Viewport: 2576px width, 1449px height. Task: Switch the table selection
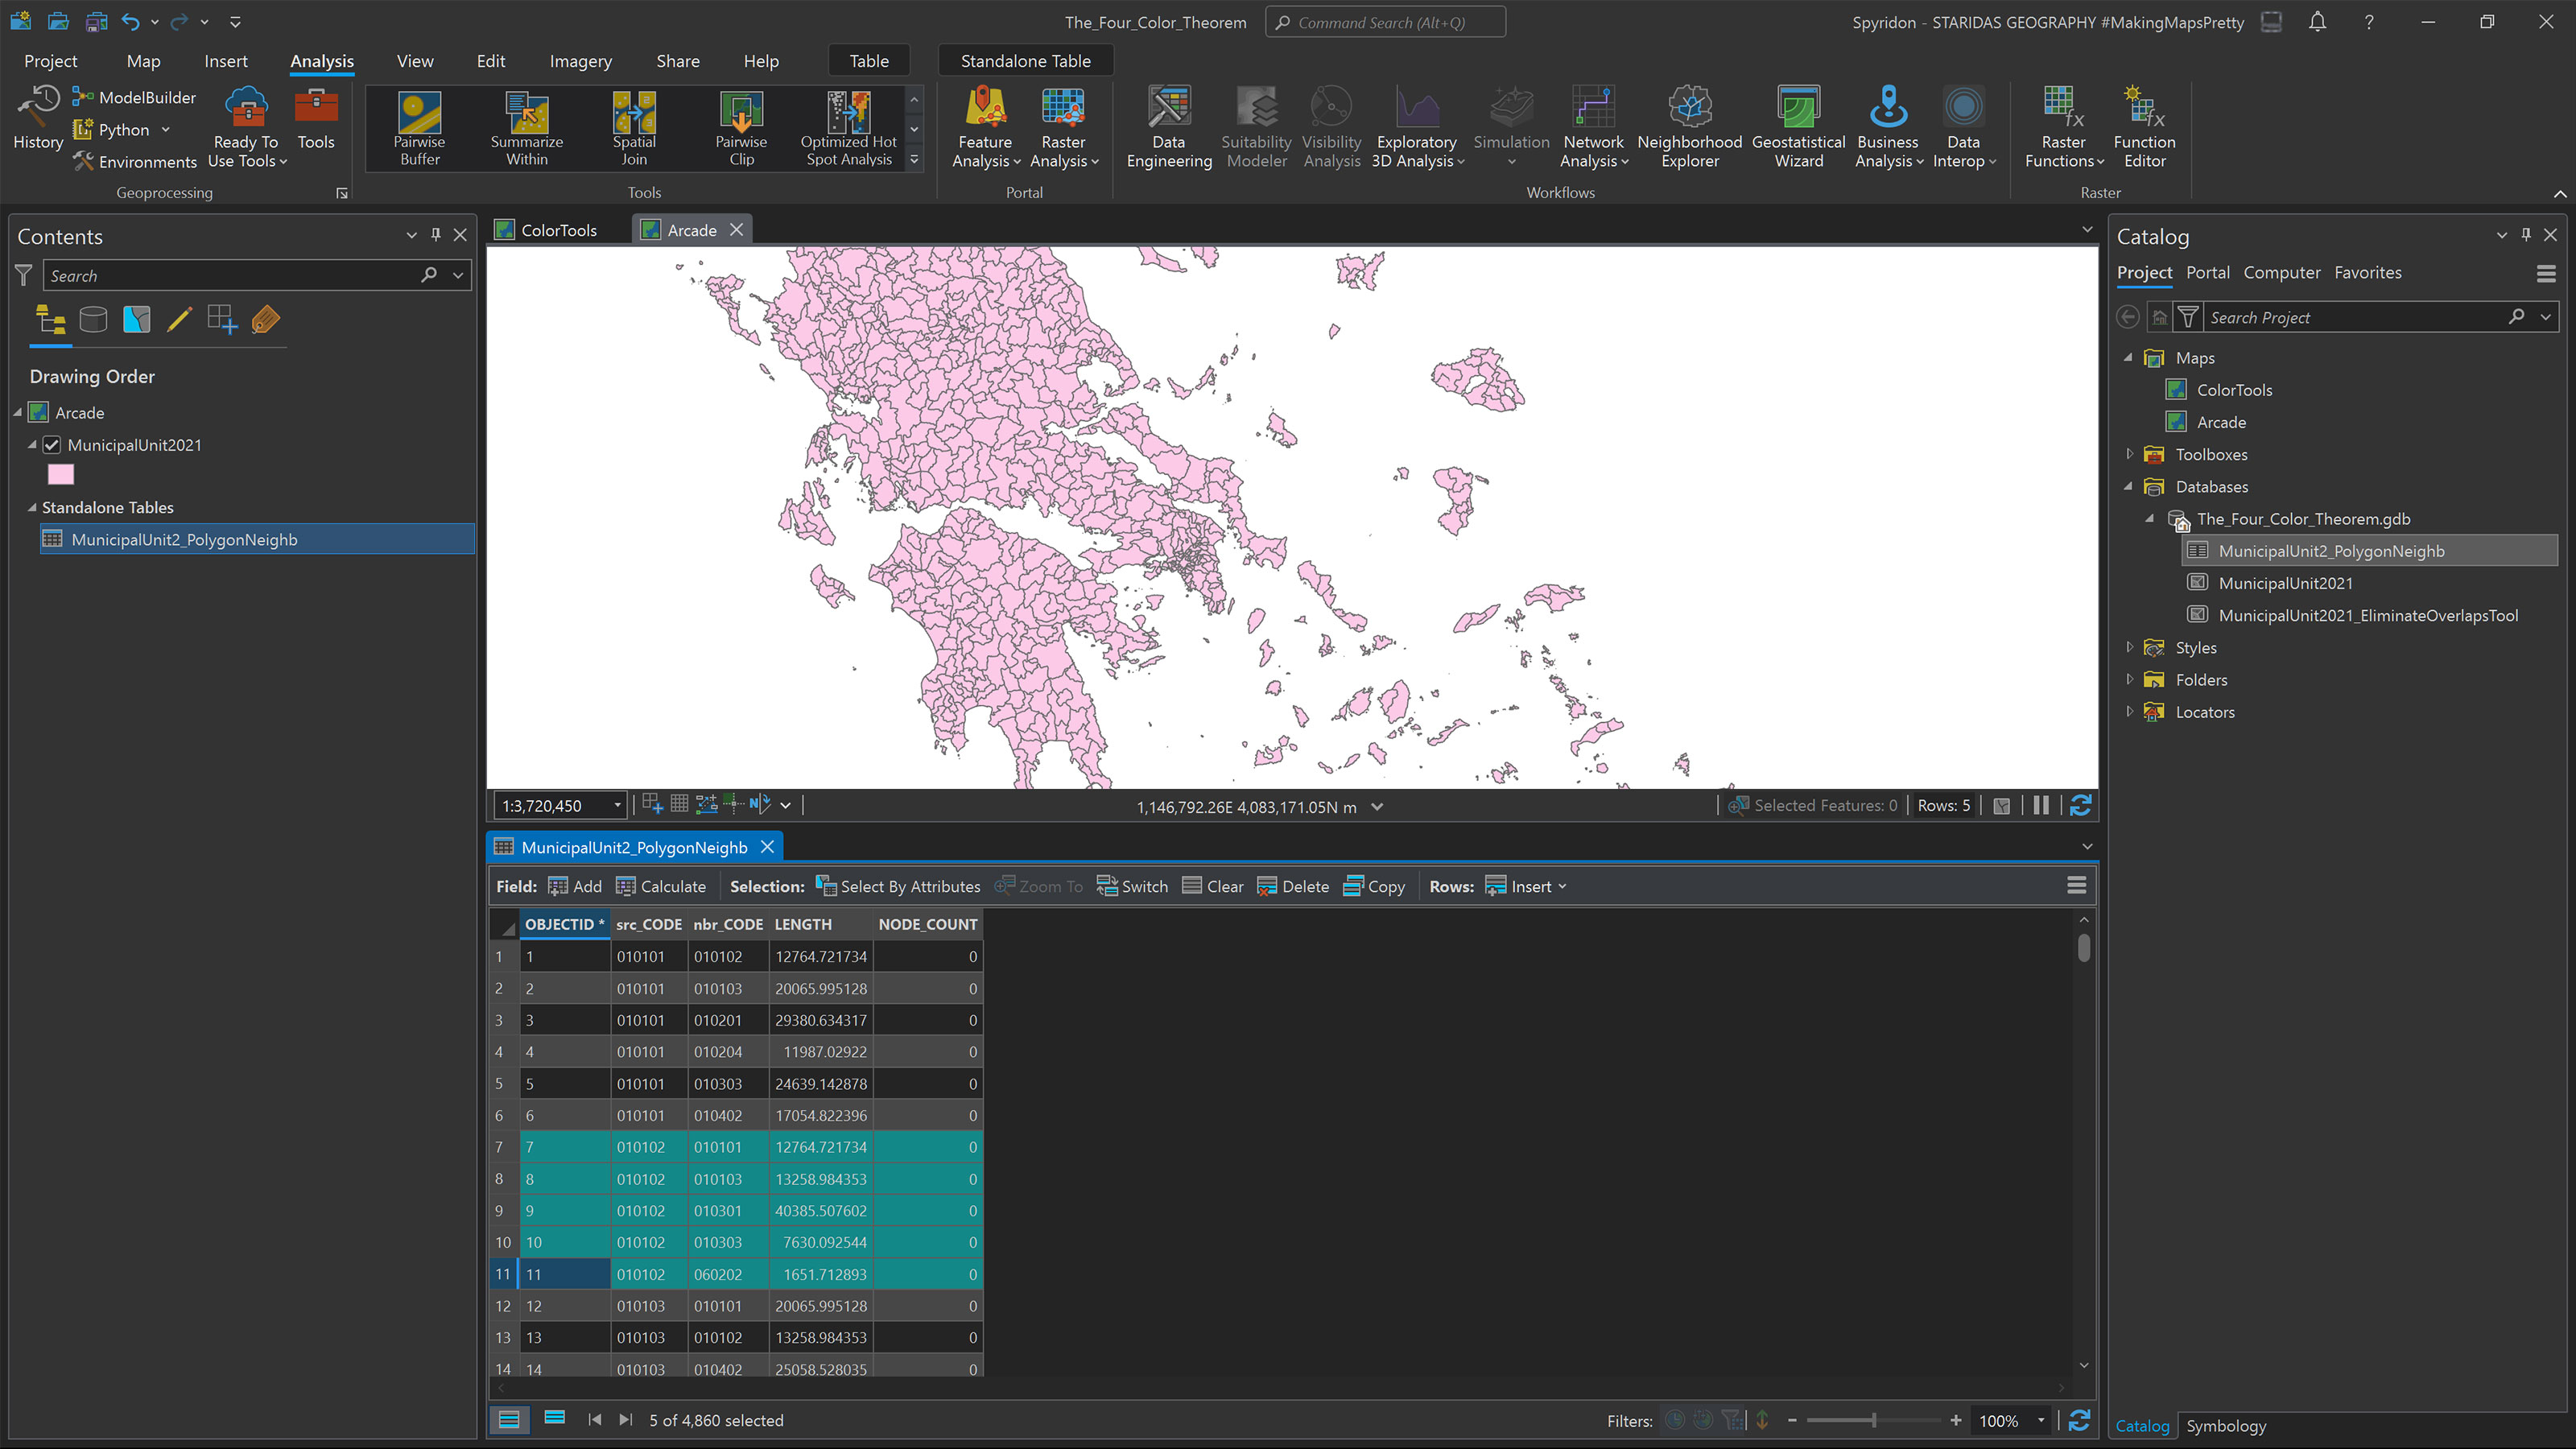click(x=1132, y=886)
